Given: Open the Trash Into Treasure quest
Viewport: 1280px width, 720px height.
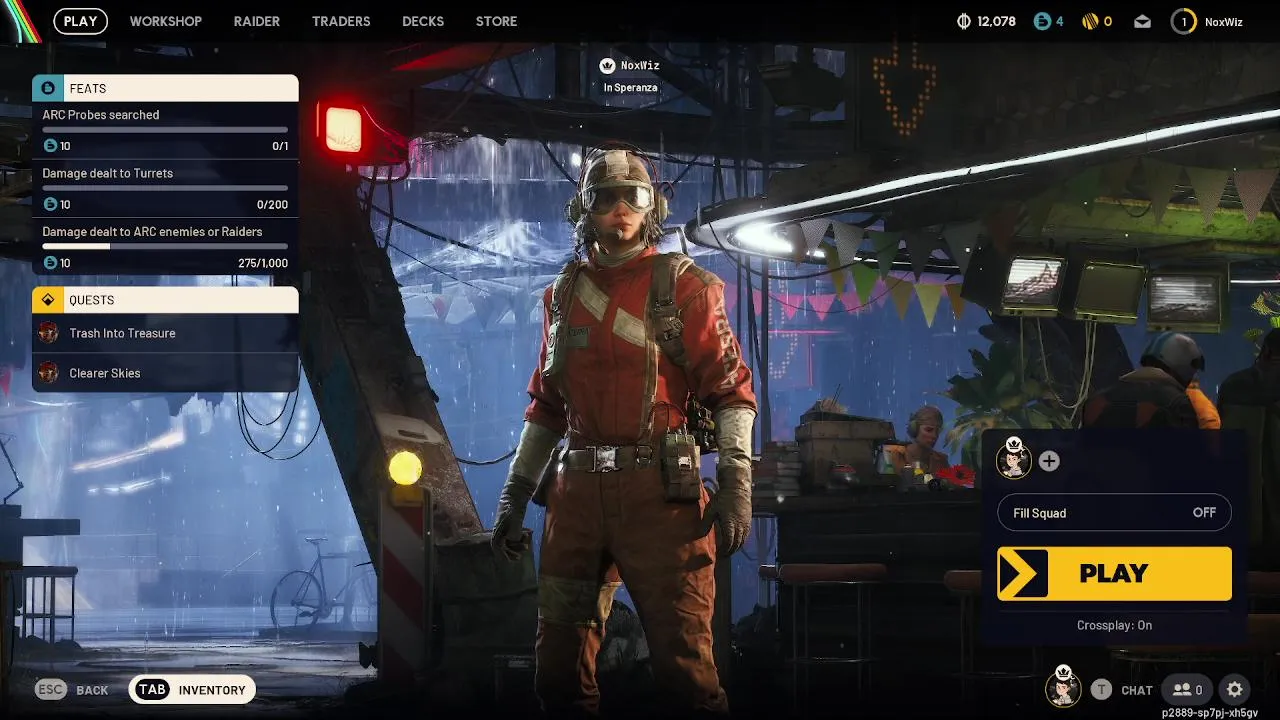Looking at the screenshot, I should click(x=165, y=333).
